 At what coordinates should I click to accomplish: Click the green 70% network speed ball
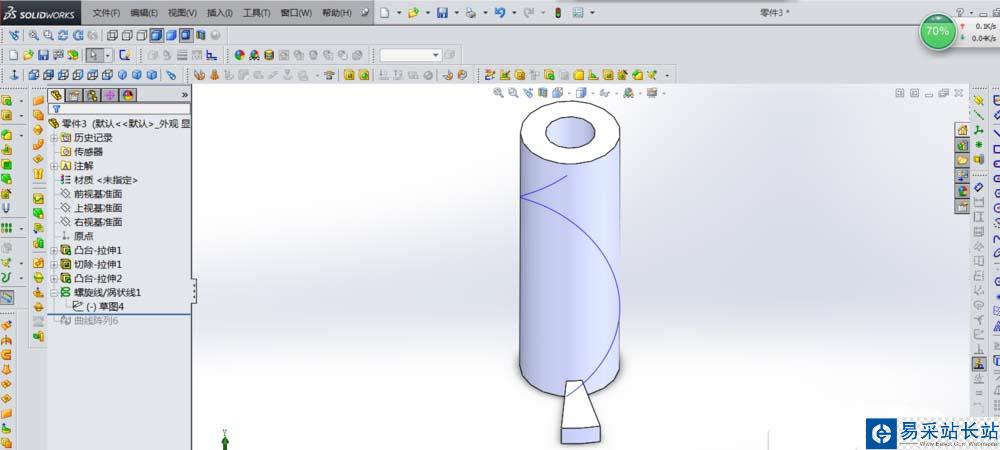(x=938, y=31)
